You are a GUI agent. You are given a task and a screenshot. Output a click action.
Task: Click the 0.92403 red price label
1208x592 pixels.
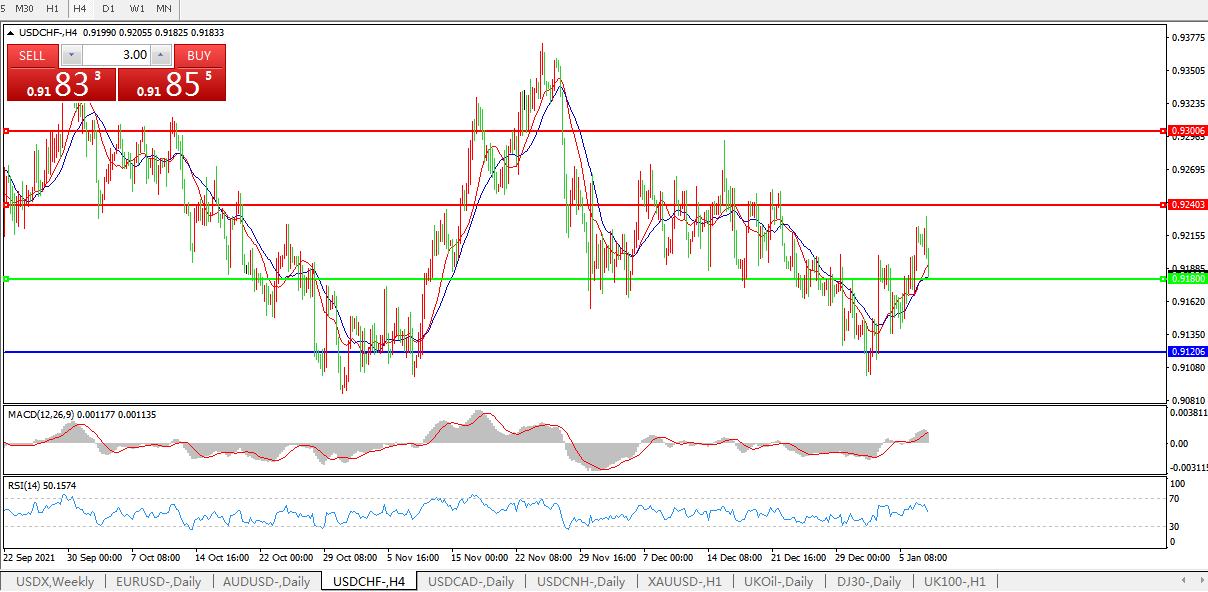pos(1187,205)
